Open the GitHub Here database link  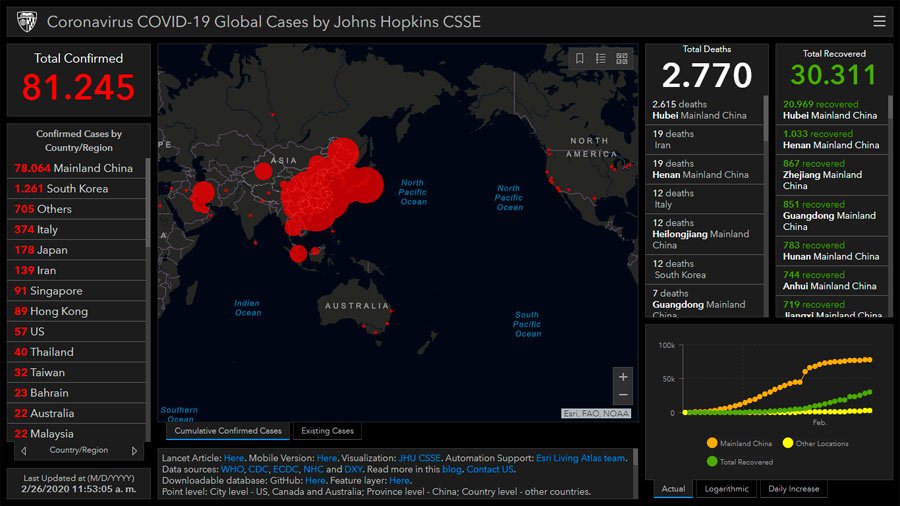pos(315,481)
